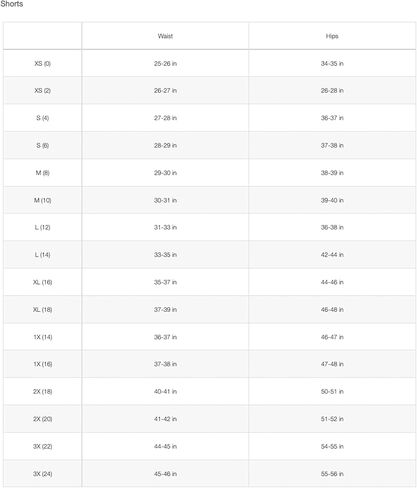Click the M (10) size label
Screen dimensions: 417x488
[x=42, y=200]
